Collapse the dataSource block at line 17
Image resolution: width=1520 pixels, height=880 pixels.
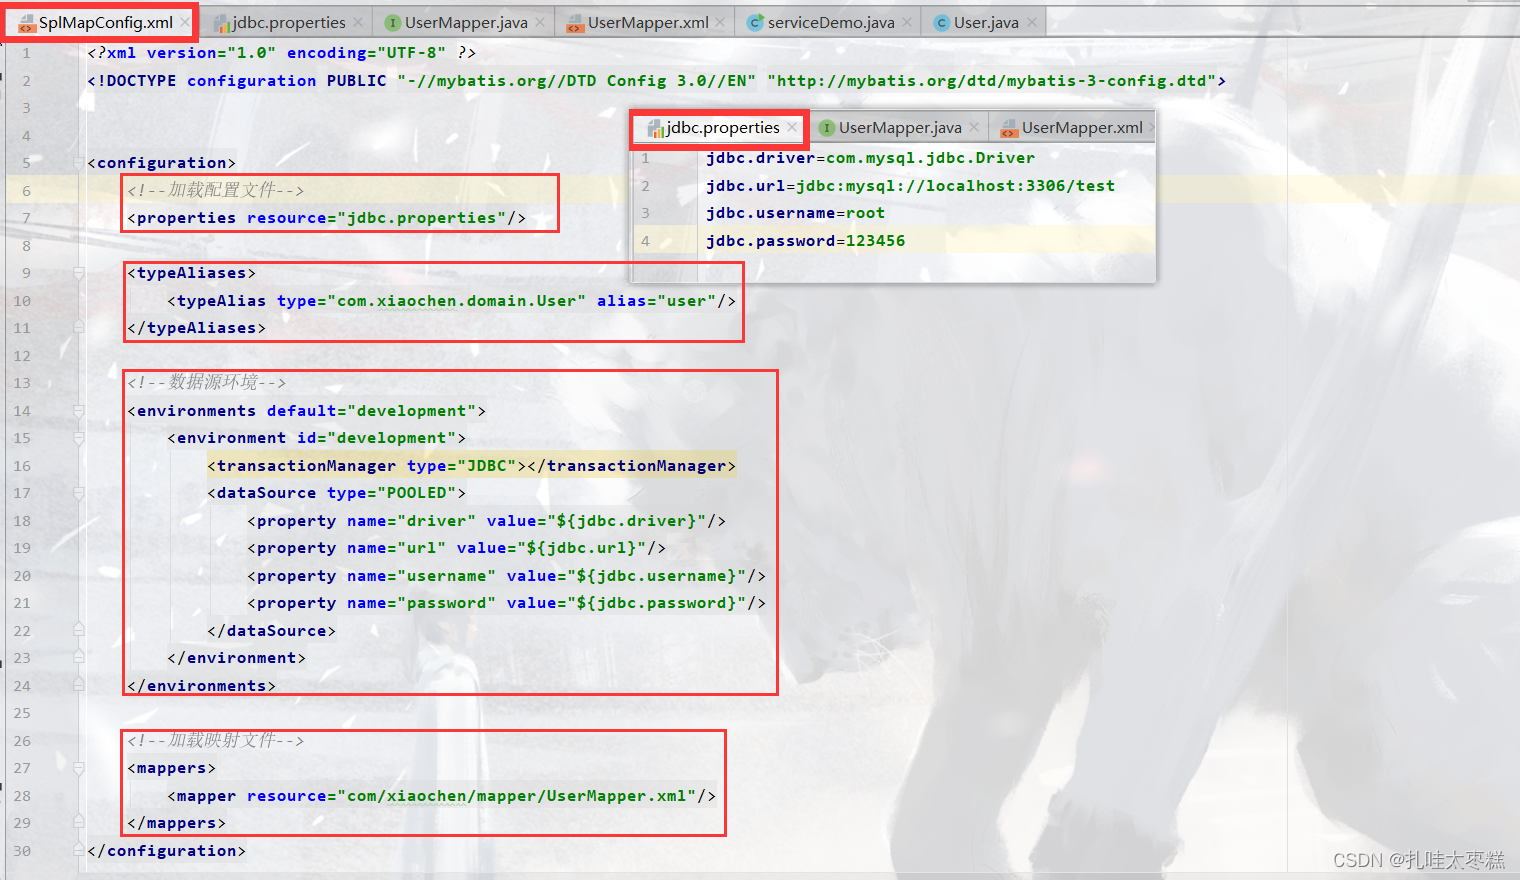(x=78, y=493)
